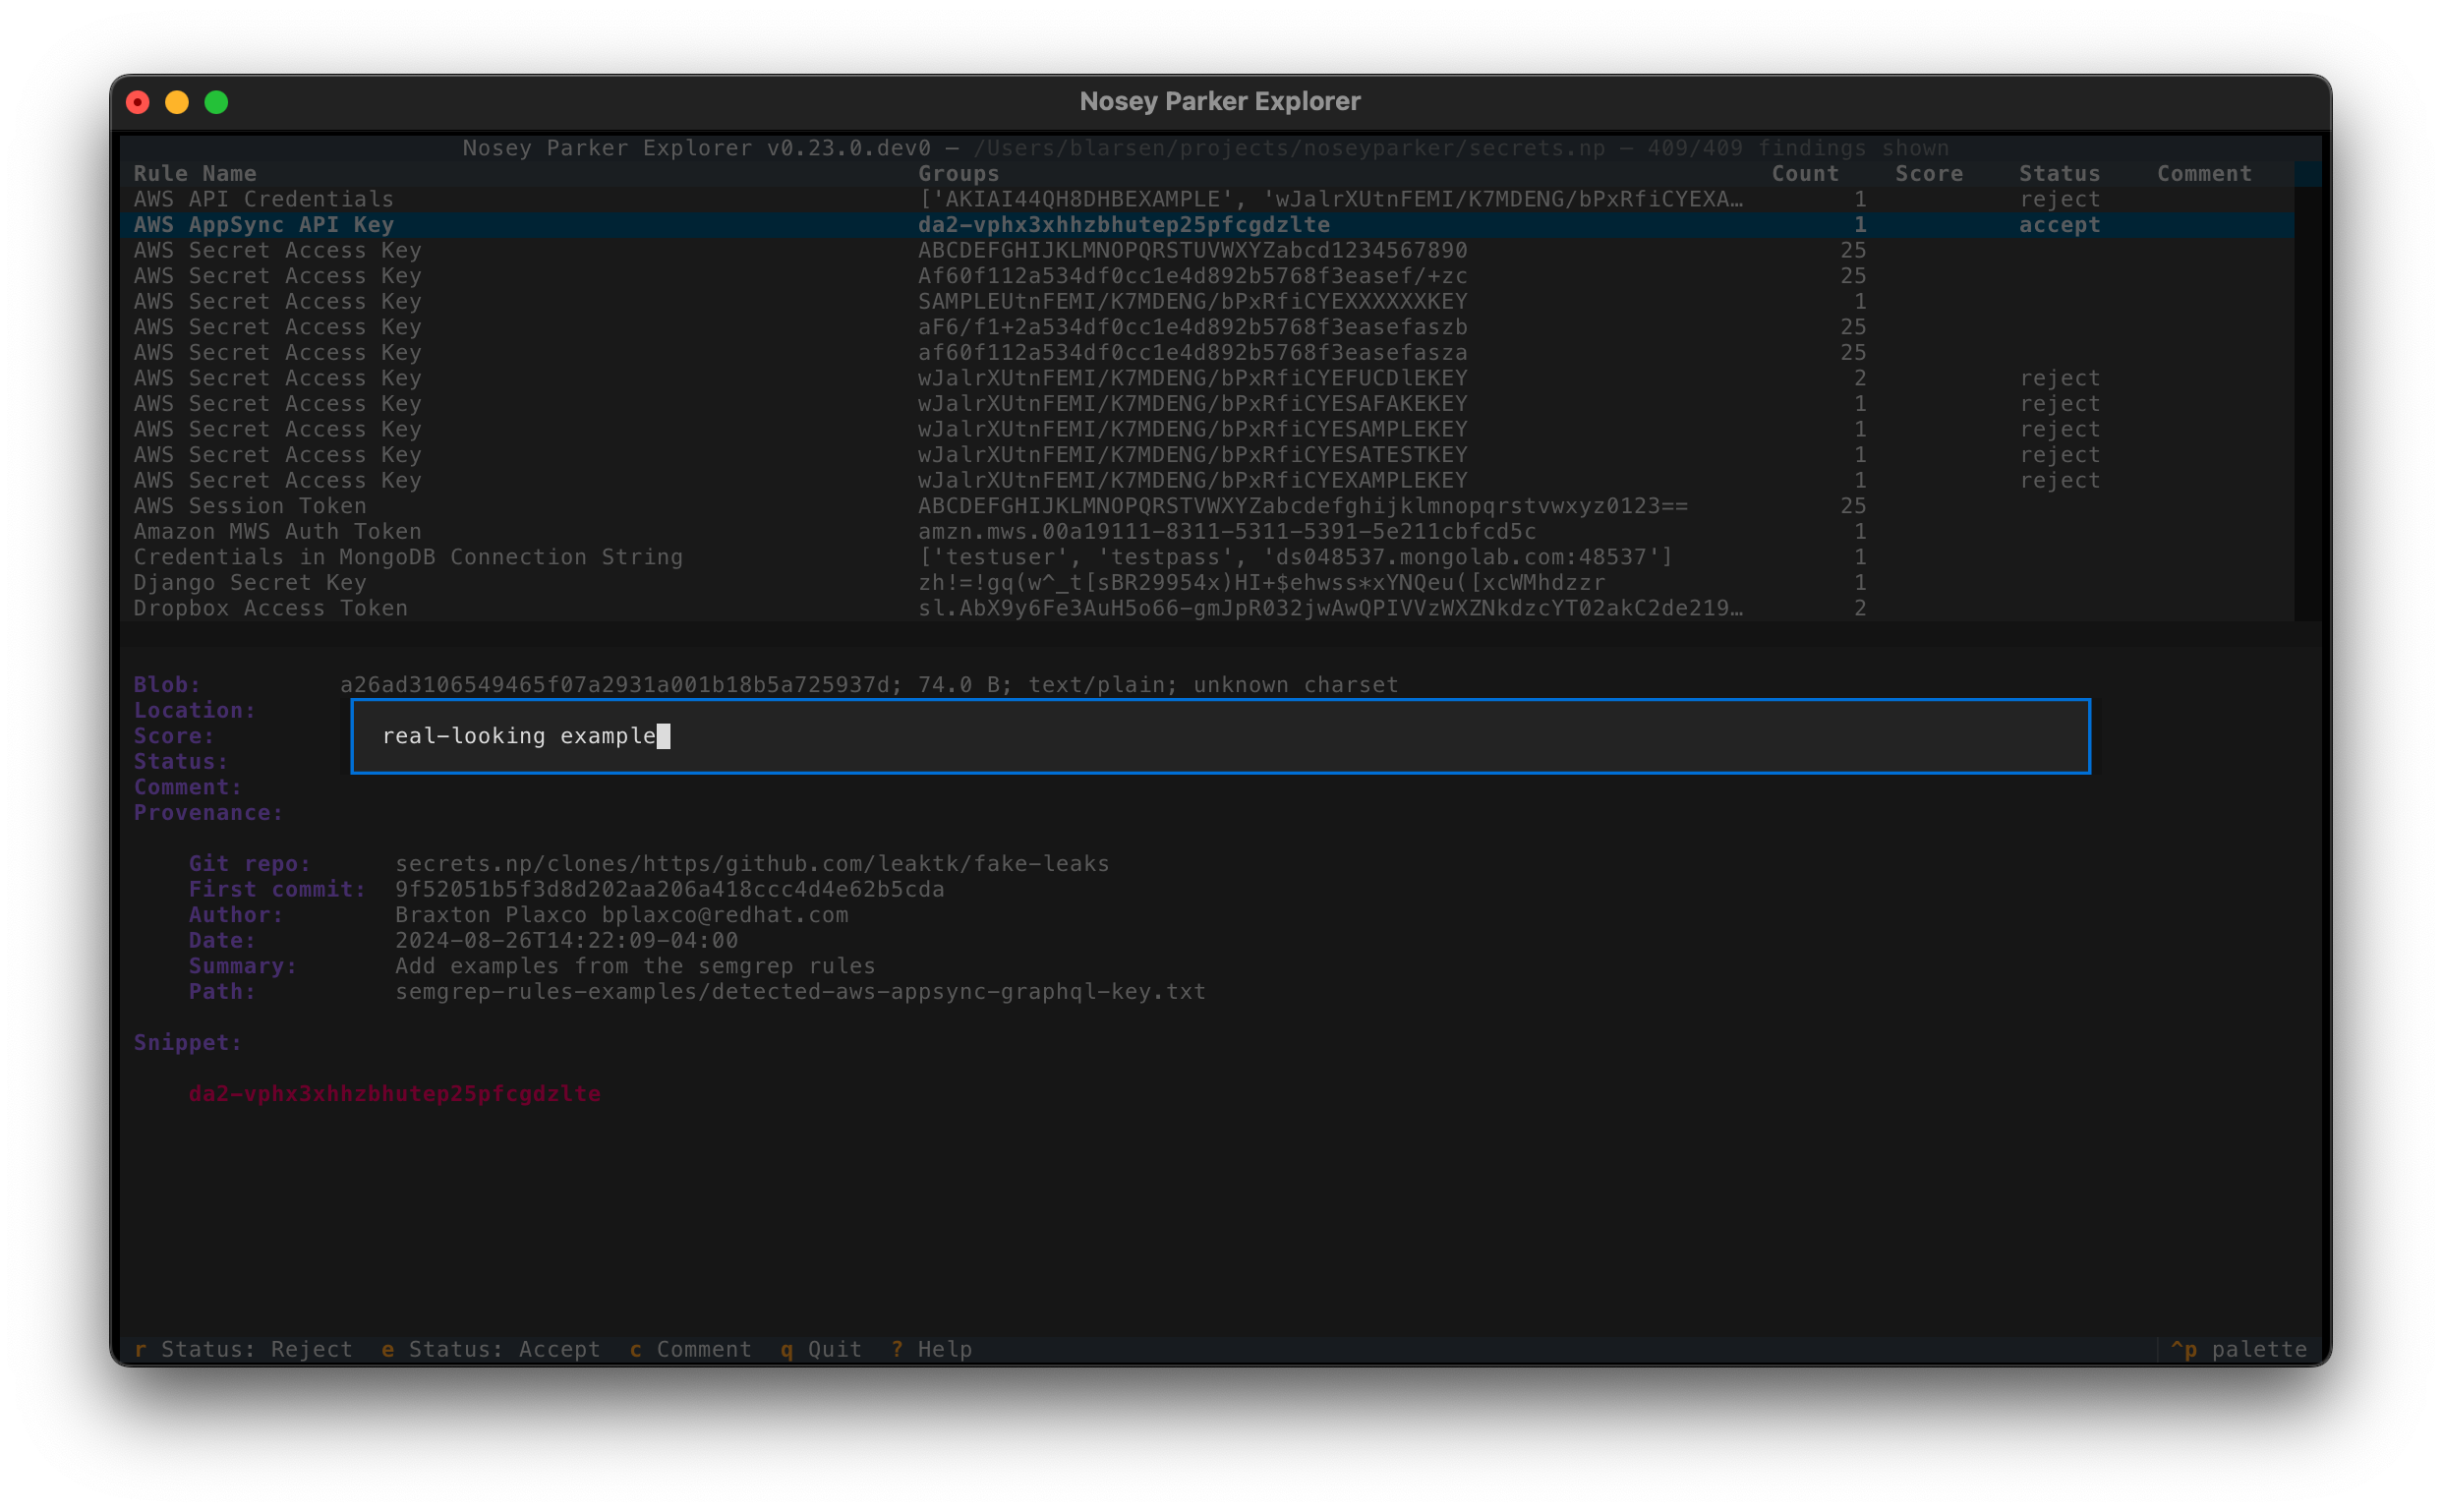This screenshot has width=2442, height=1512.
Task: Select the AWS Session Token row
Action: pyautogui.click(x=250, y=506)
